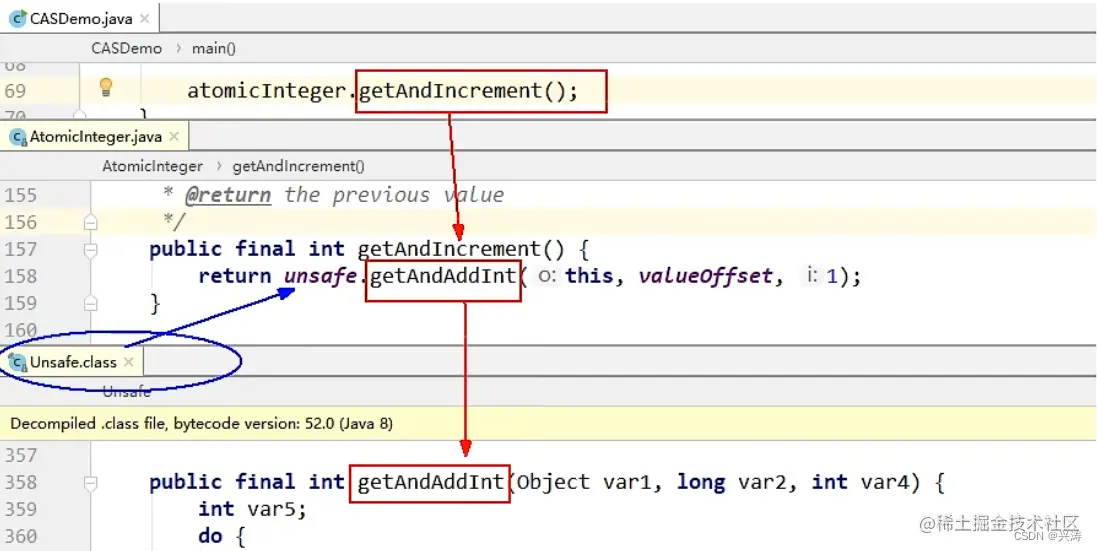The width and height of the screenshot is (1097, 551).
Task: Select main() breadcrumb item
Action: (x=214, y=48)
